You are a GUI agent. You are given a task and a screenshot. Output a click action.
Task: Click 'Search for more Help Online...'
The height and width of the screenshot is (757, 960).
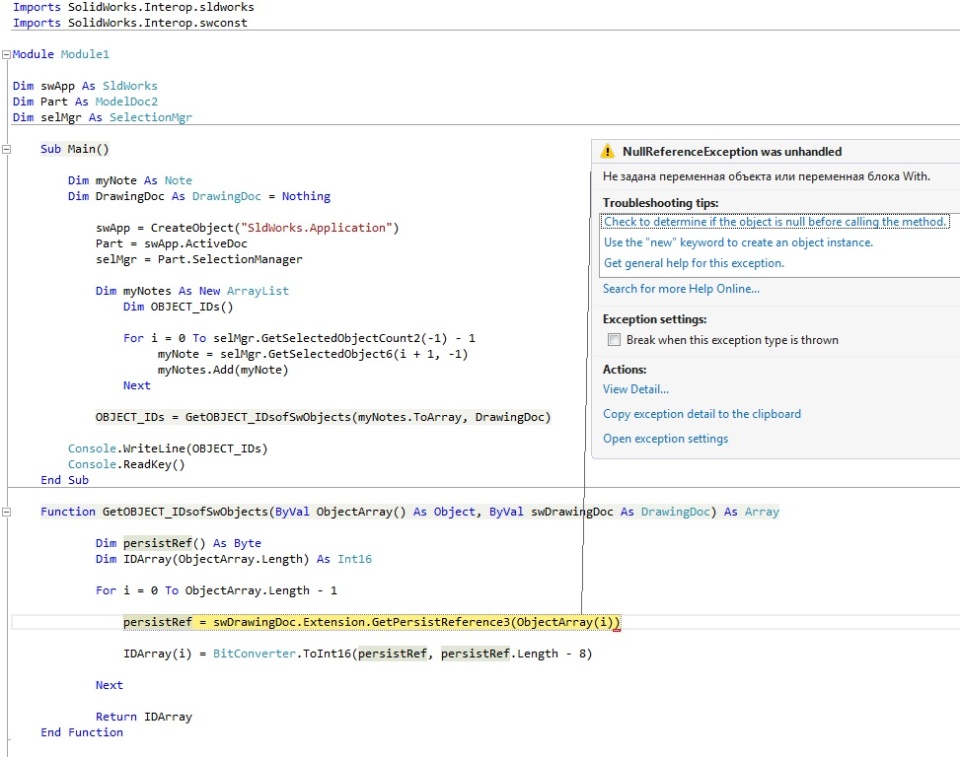681,289
